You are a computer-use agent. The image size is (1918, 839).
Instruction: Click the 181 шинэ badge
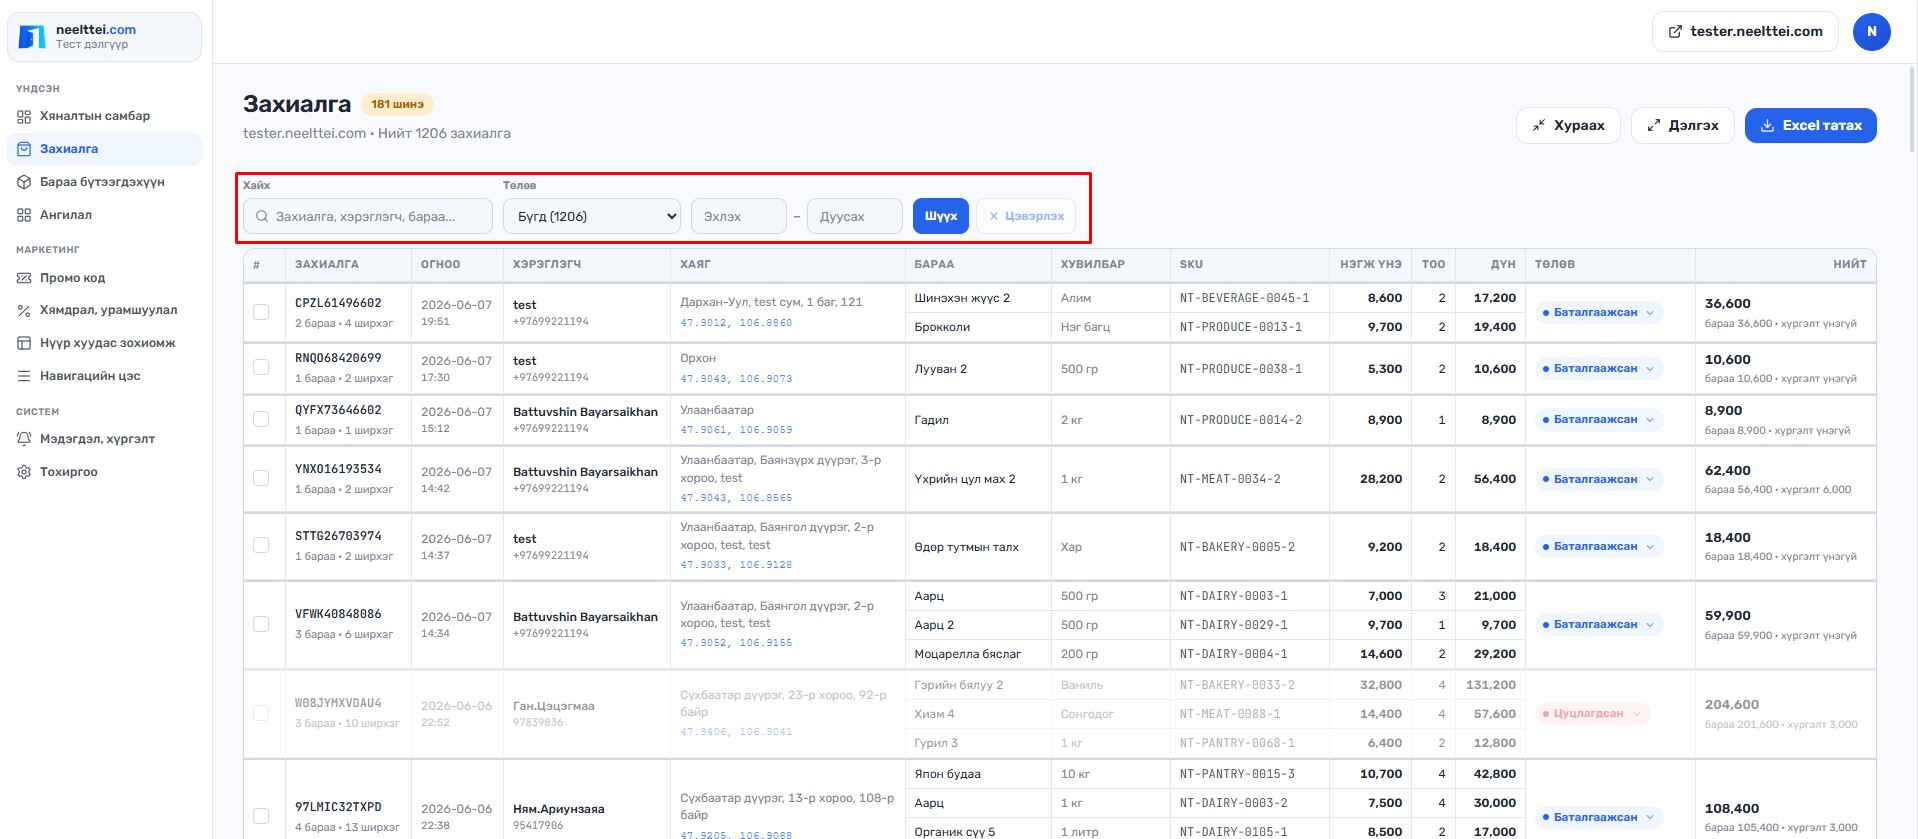click(397, 104)
